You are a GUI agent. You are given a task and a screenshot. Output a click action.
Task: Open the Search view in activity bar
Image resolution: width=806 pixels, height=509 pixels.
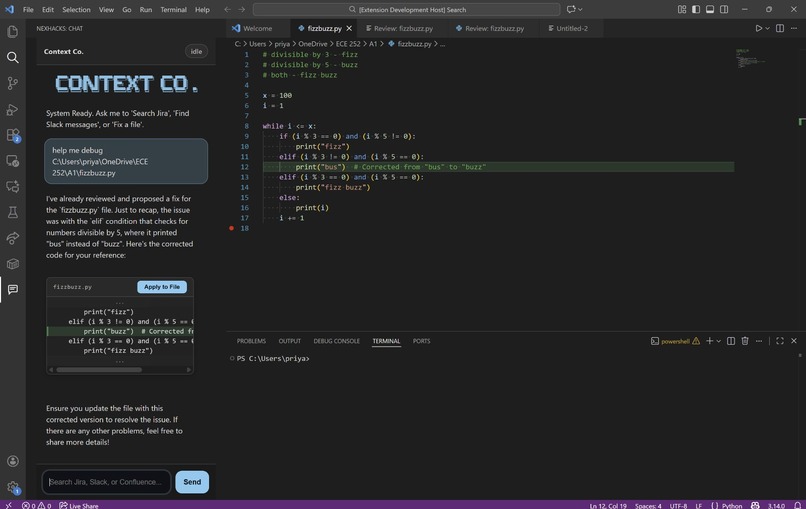(13, 58)
